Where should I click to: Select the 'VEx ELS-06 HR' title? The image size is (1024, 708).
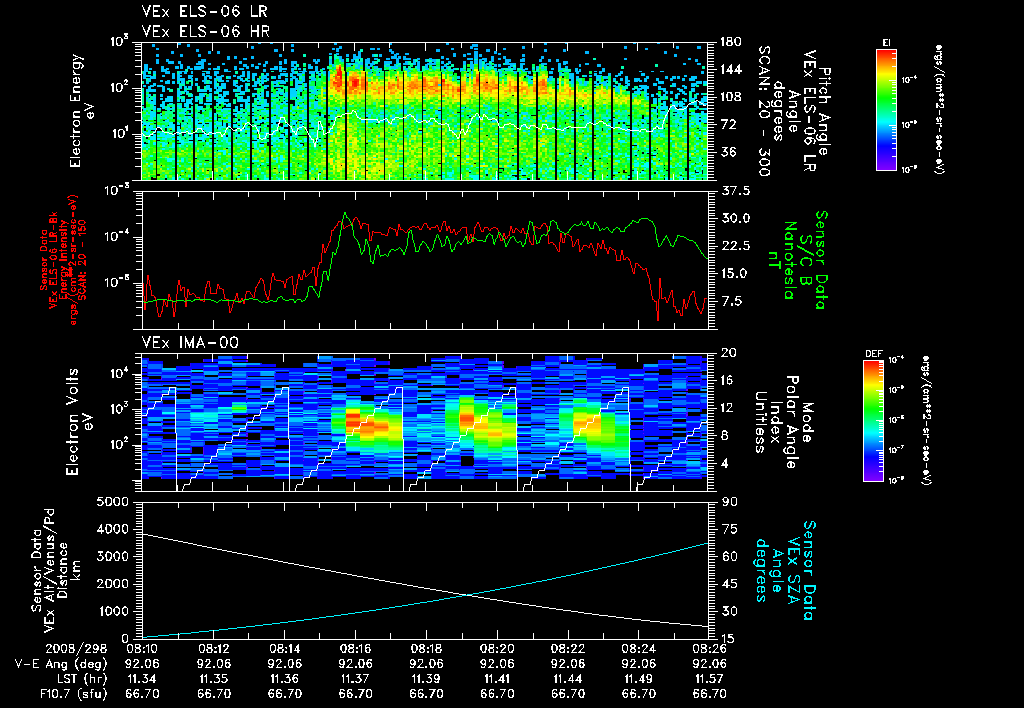pos(205,31)
